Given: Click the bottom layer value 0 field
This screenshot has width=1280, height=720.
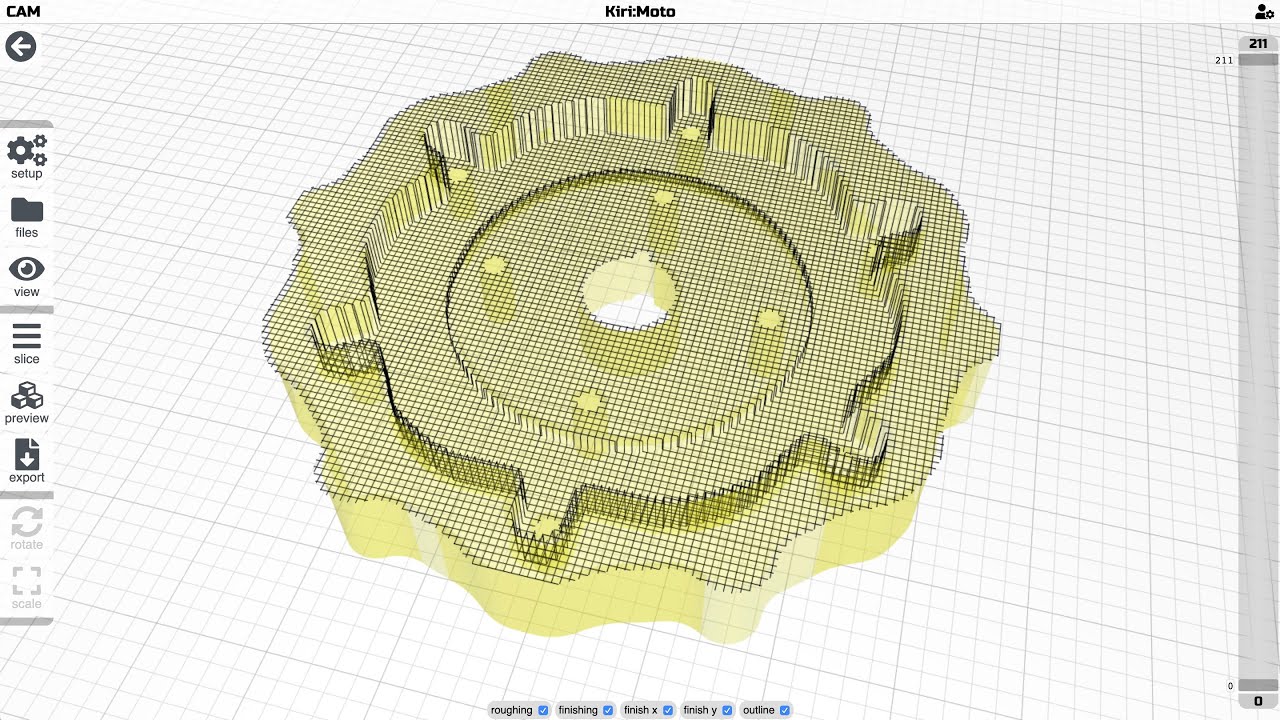Looking at the screenshot, I should click(x=1258, y=701).
